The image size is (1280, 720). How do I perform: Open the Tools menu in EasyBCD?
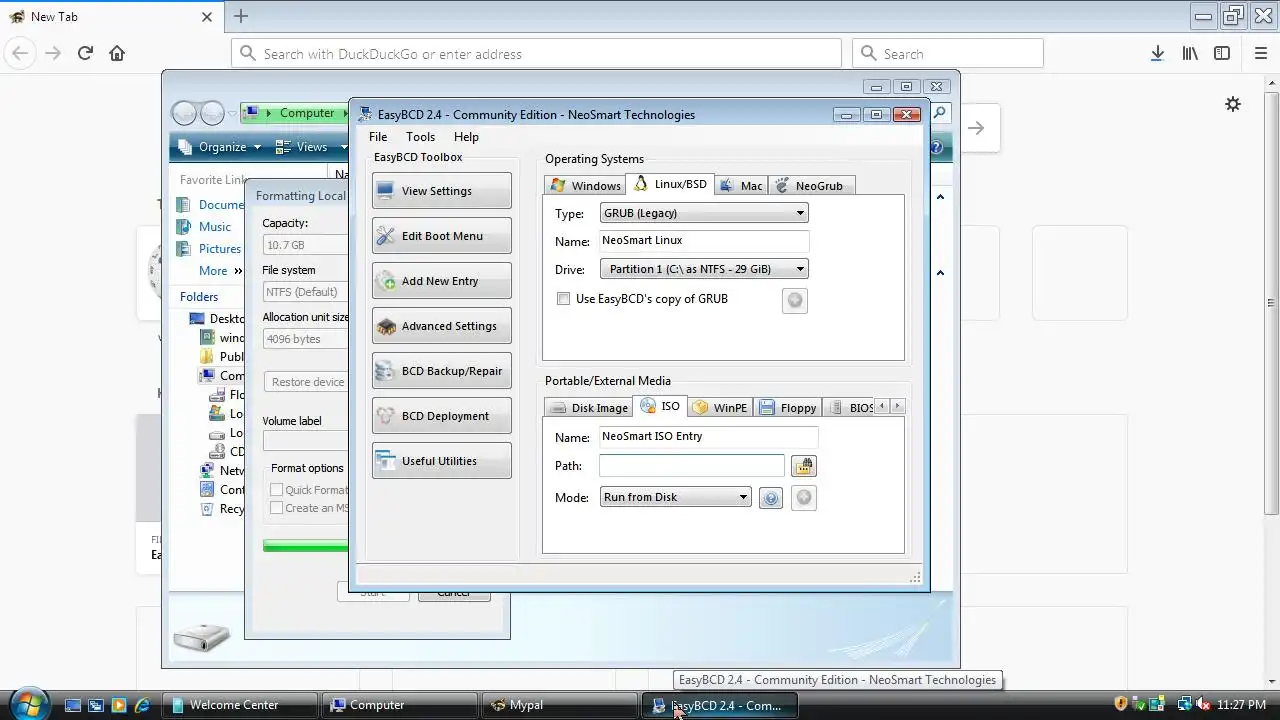pyautogui.click(x=420, y=137)
